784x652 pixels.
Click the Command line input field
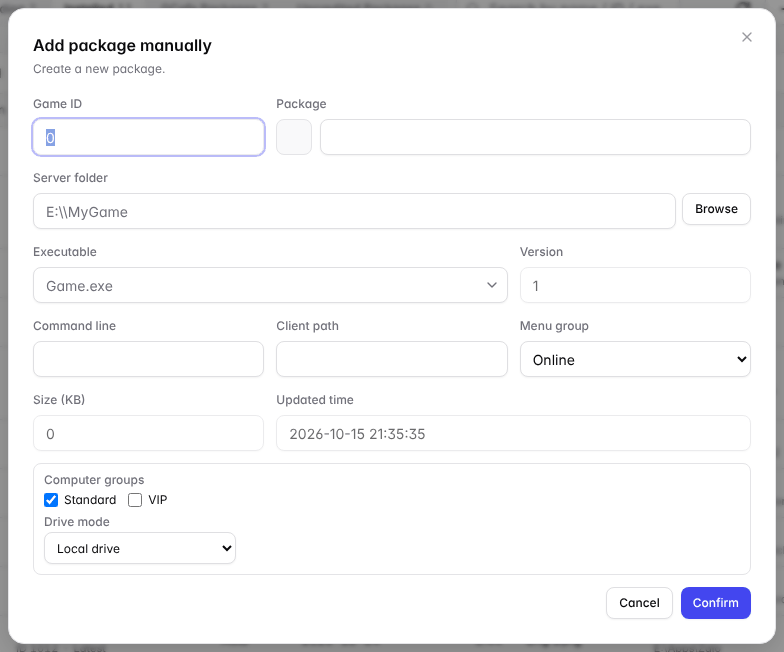pos(148,359)
